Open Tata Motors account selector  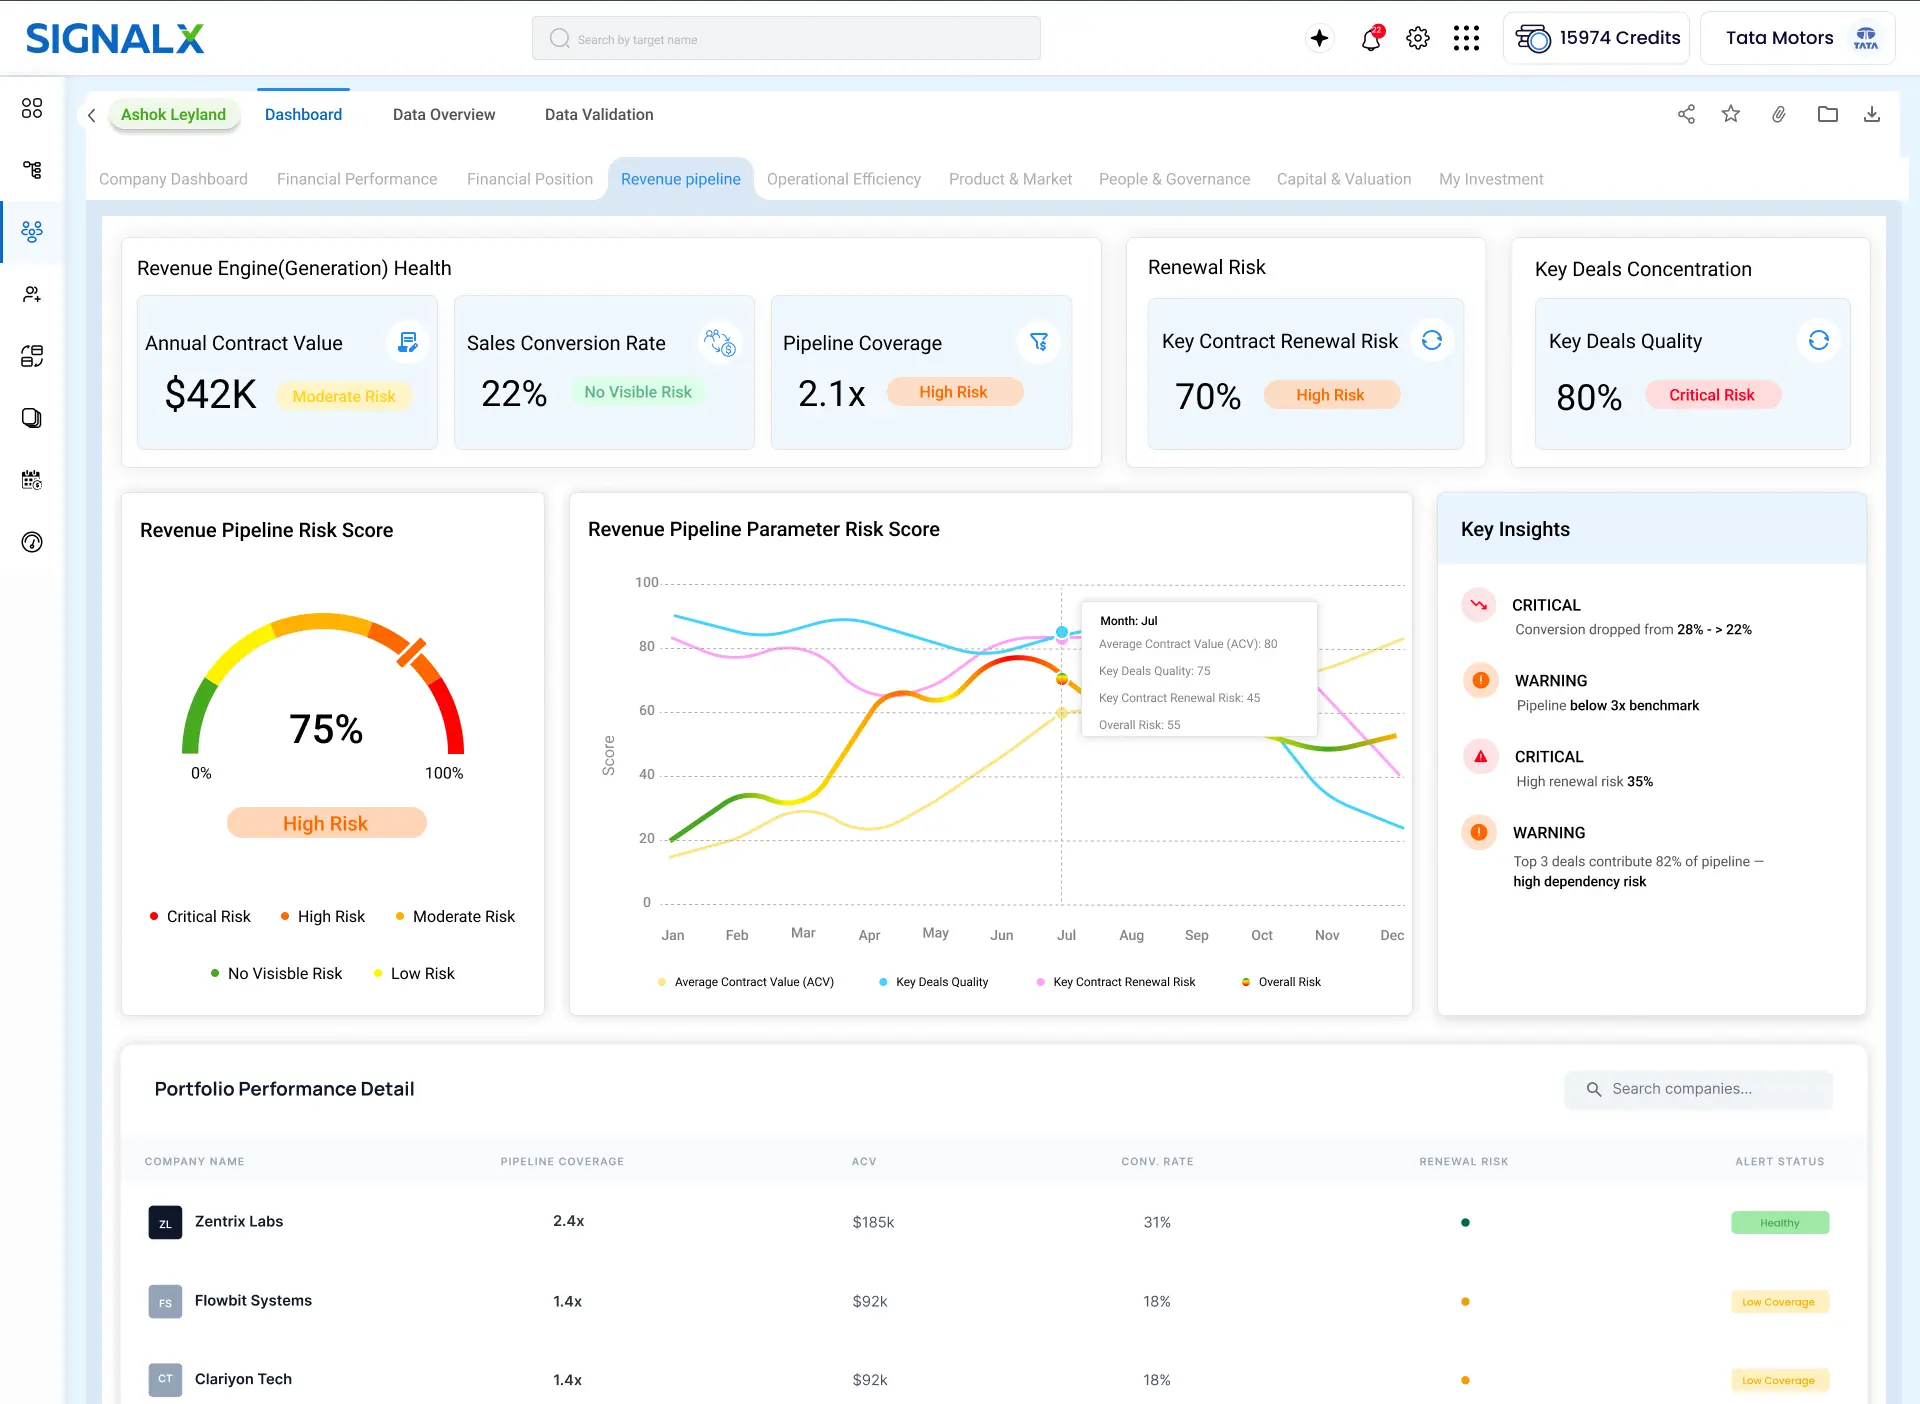(1797, 38)
